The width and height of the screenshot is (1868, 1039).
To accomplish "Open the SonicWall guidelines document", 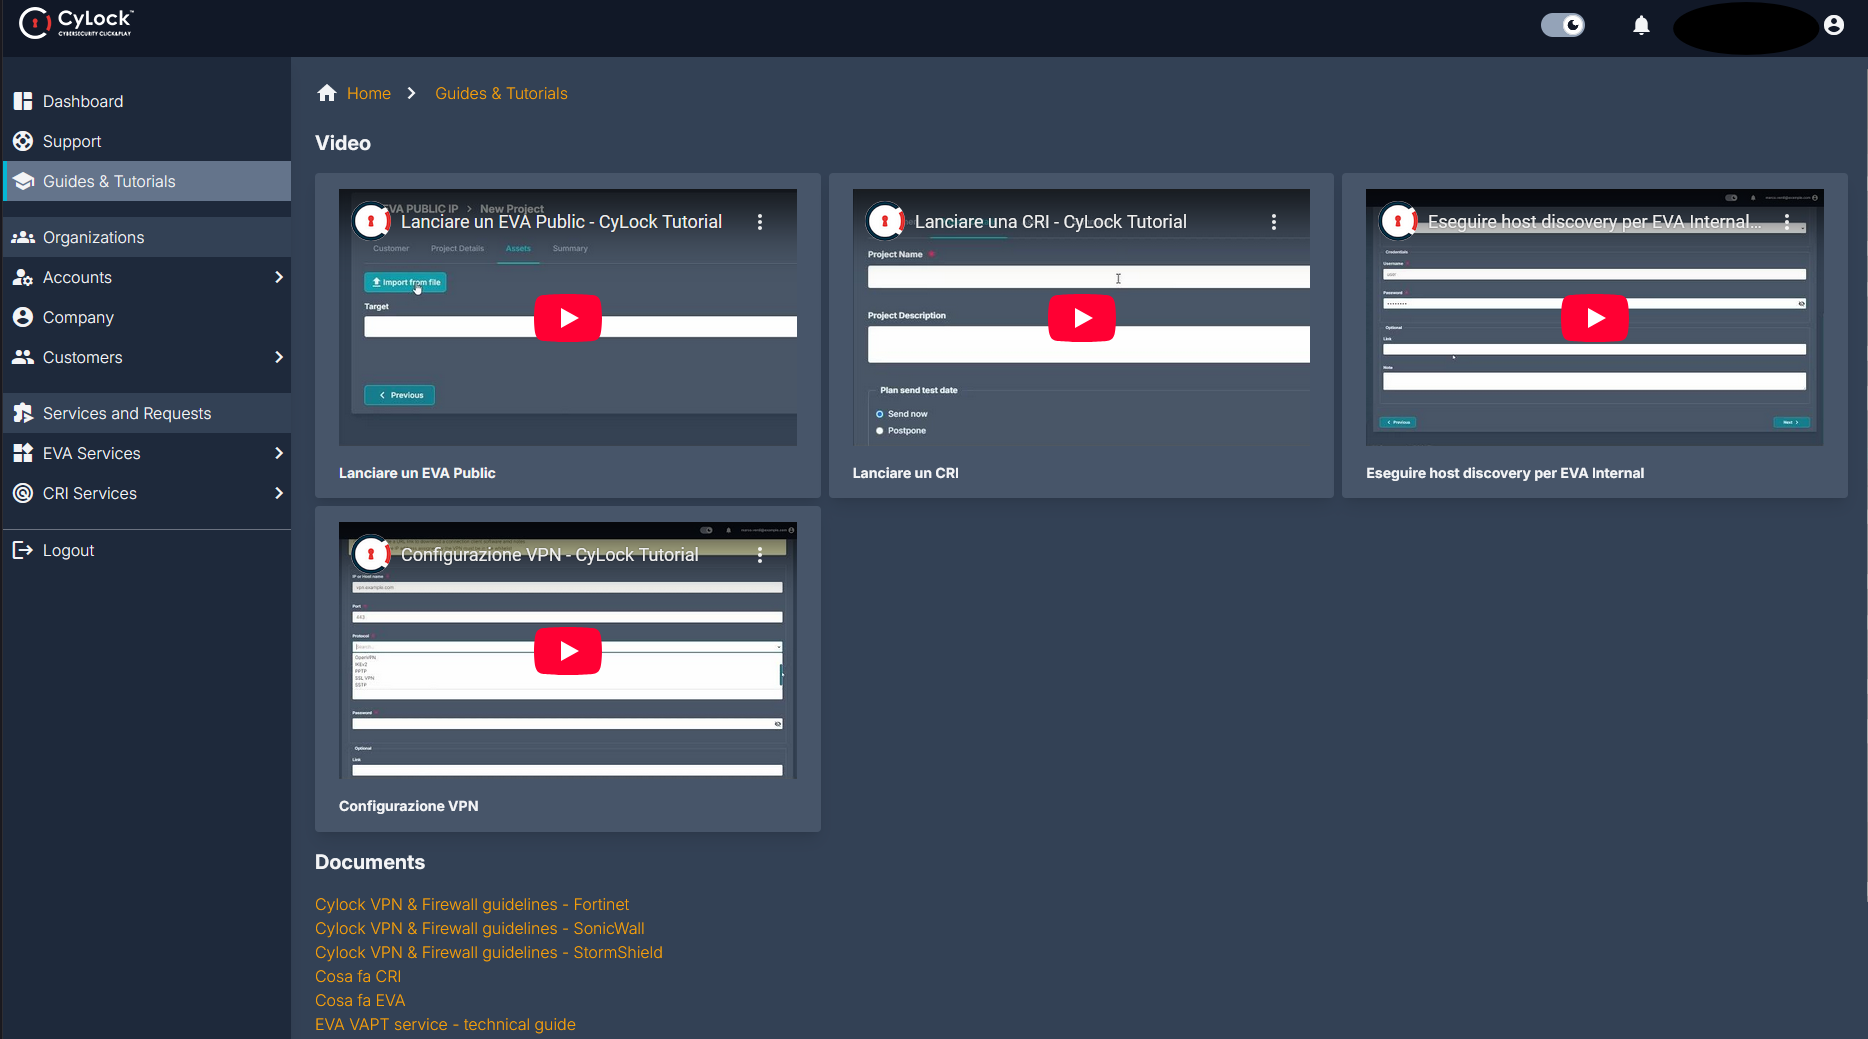I will click(x=480, y=928).
